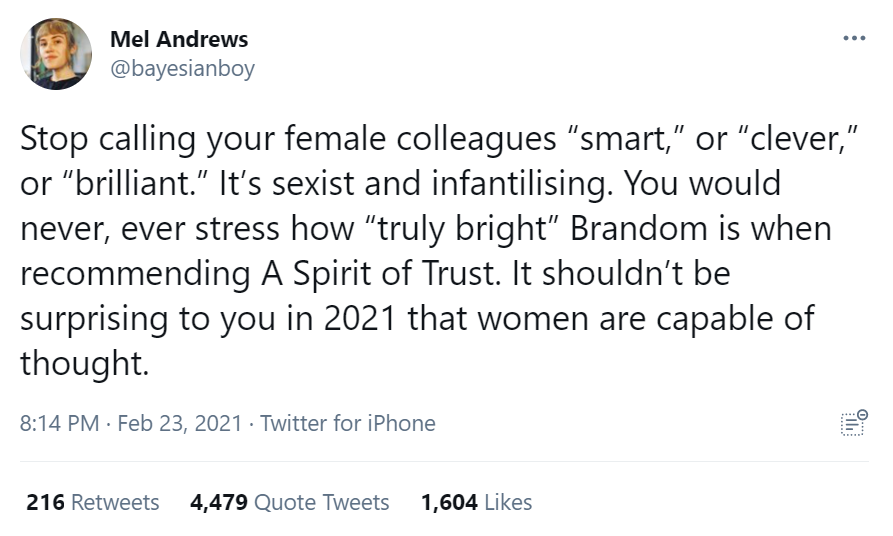Show the 216 Retweets list

[93, 502]
